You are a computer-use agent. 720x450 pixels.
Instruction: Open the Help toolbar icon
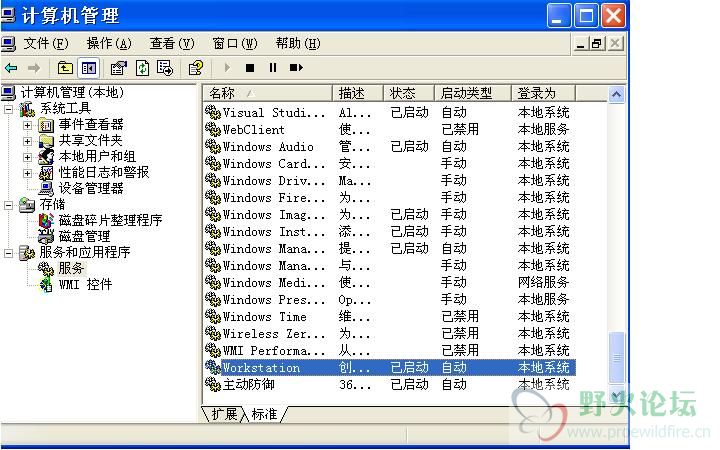click(x=196, y=68)
